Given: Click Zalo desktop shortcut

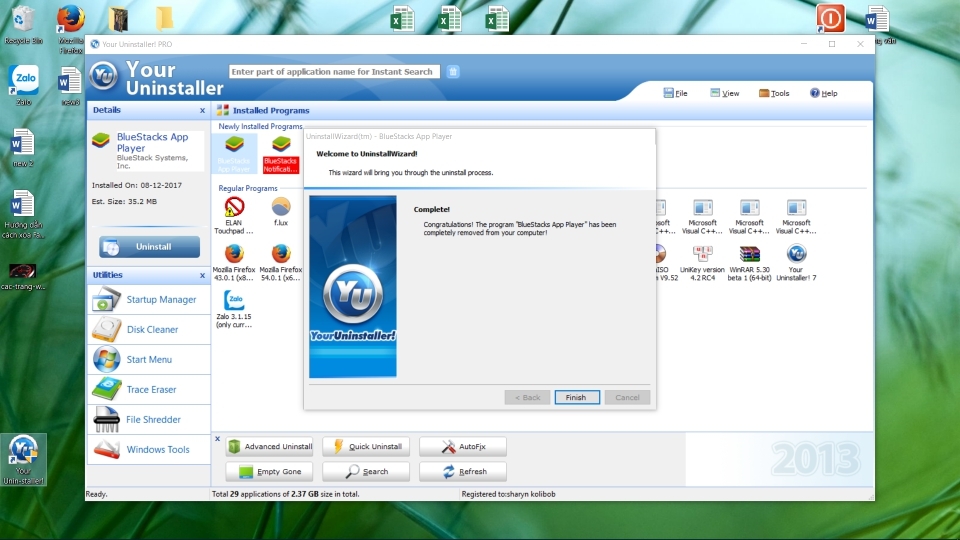Looking at the screenshot, I should (24, 84).
